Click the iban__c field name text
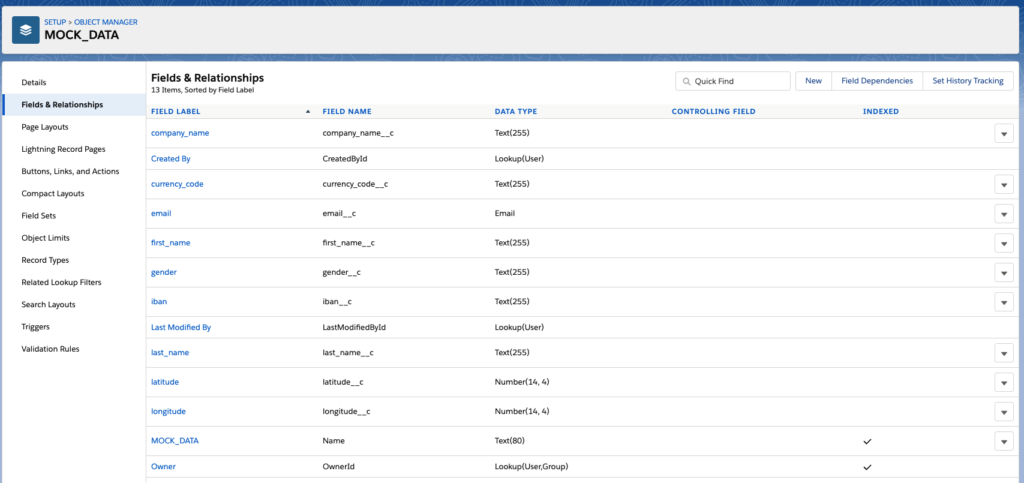The width and height of the screenshot is (1024, 483). click(338, 302)
